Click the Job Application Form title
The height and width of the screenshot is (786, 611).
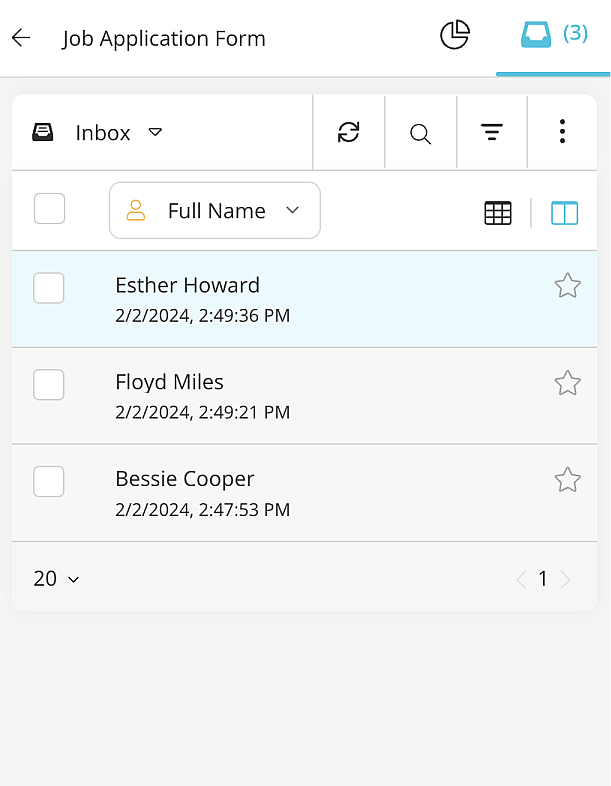pos(163,39)
